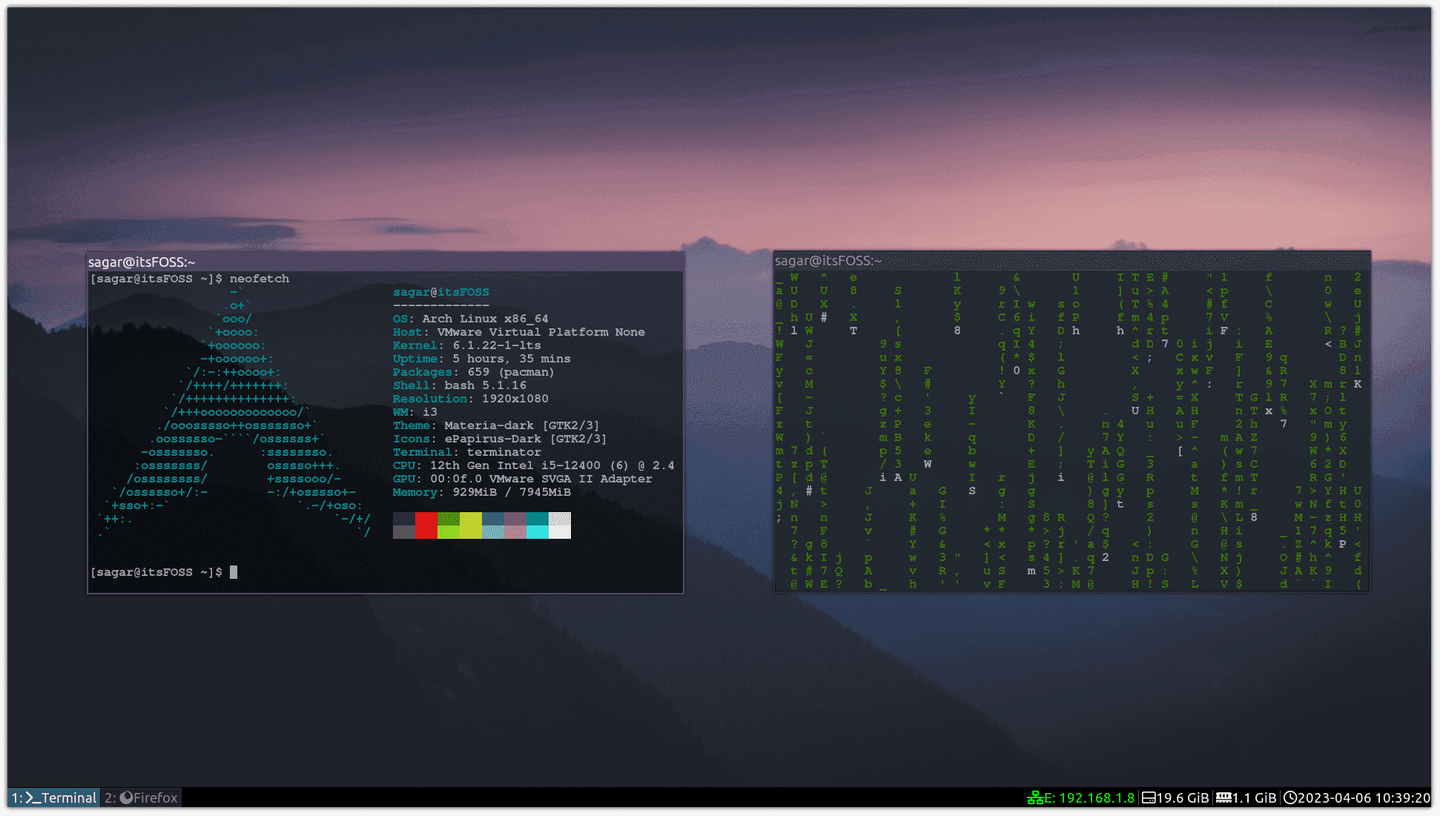This screenshot has height=816, width=1440.
Task: Select the prompt cursor block in the left terminal
Action: 232,571
